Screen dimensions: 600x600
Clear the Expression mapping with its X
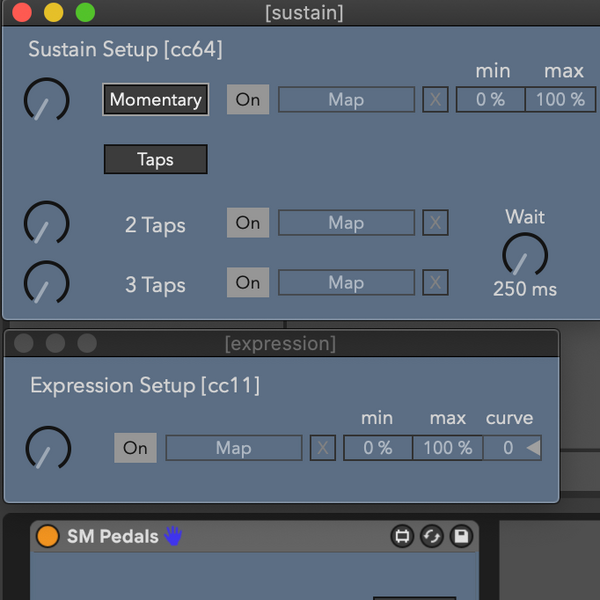point(322,448)
